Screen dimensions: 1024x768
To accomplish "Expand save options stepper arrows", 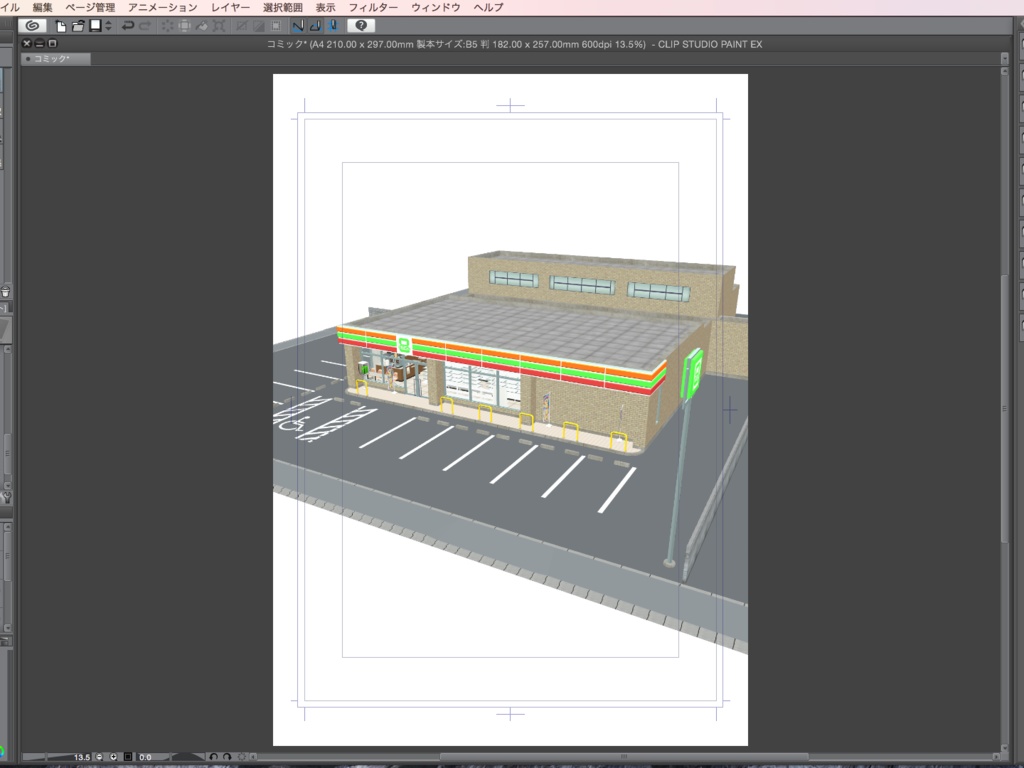I will click(108, 25).
